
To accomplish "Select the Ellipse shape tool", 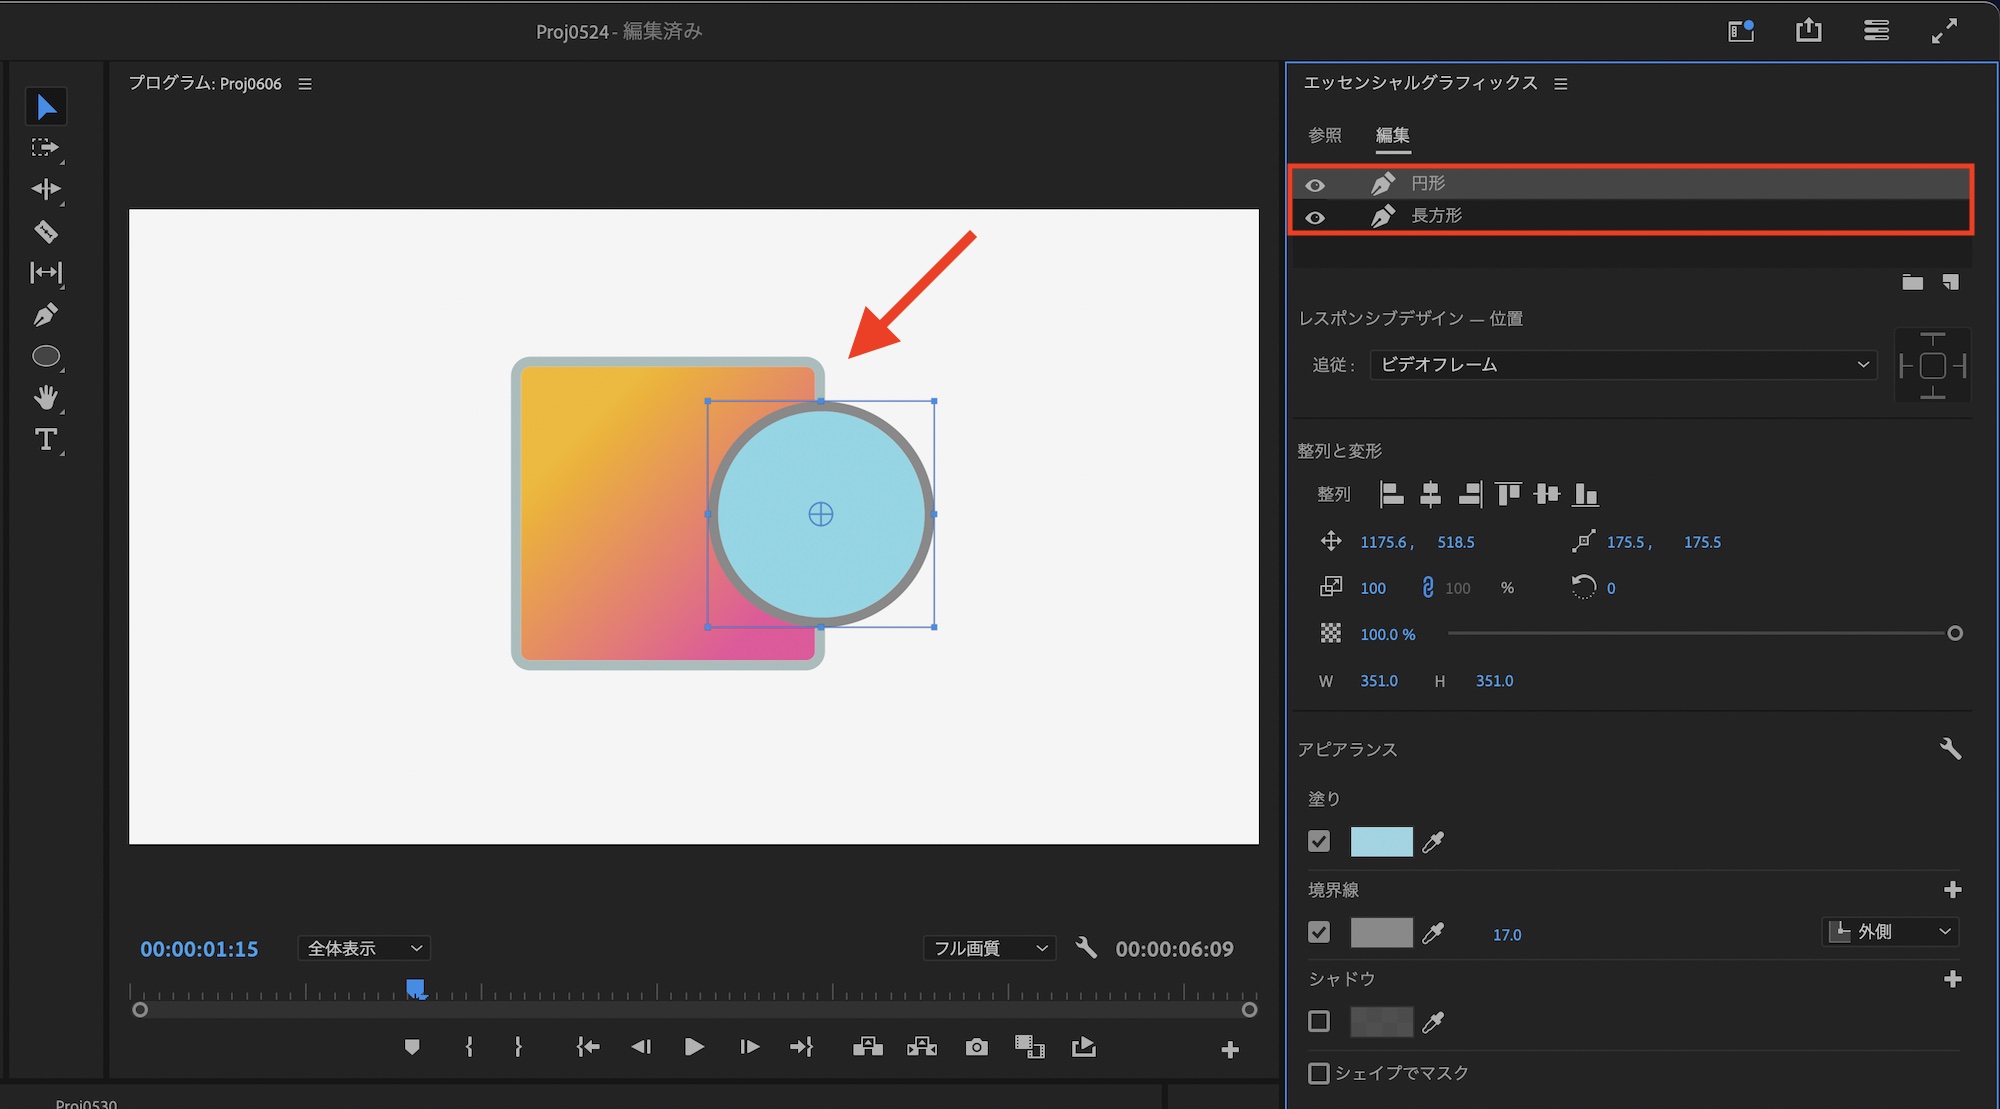I will (x=46, y=356).
